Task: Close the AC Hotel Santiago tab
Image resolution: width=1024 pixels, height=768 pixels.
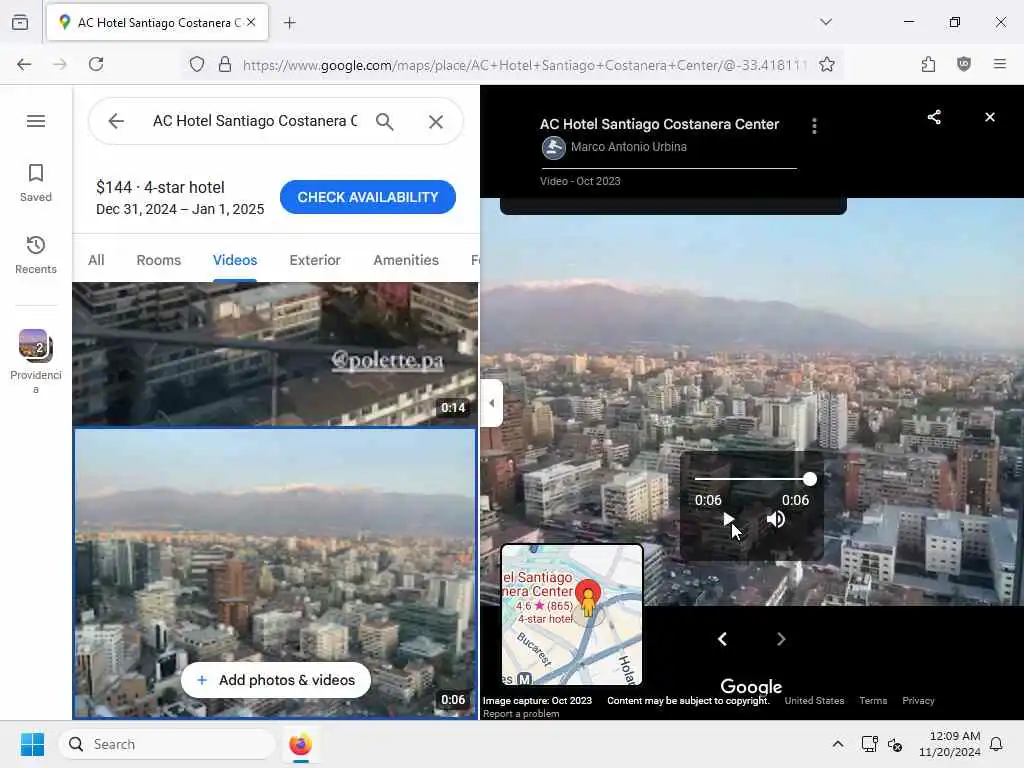Action: 251,22
